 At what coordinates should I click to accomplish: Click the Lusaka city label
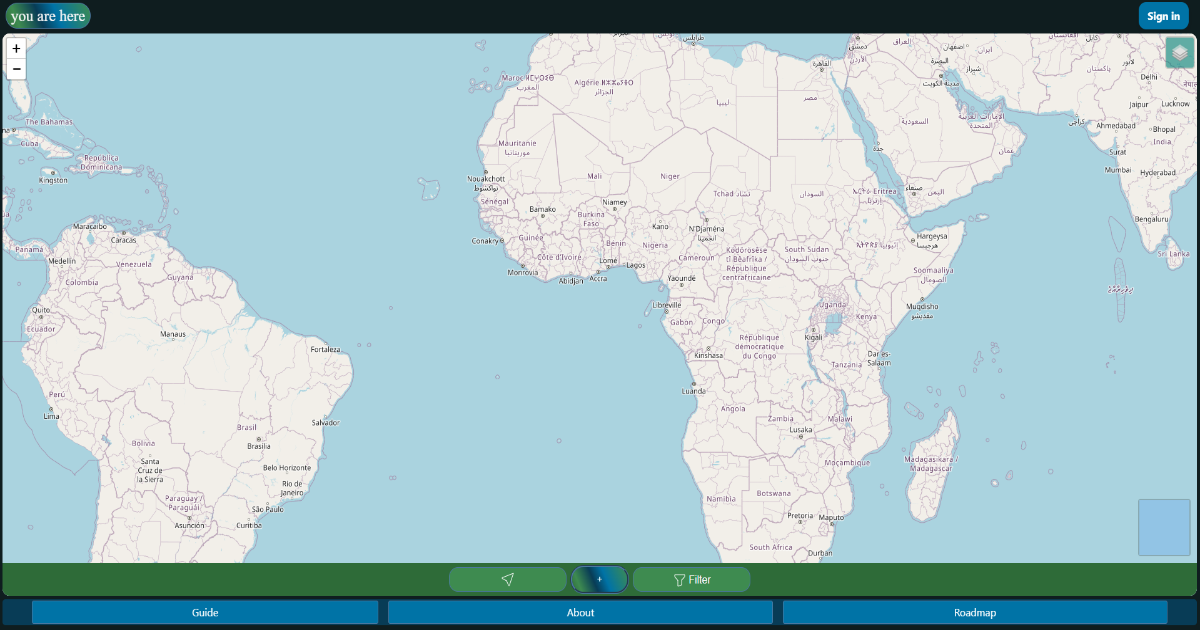[801, 429]
